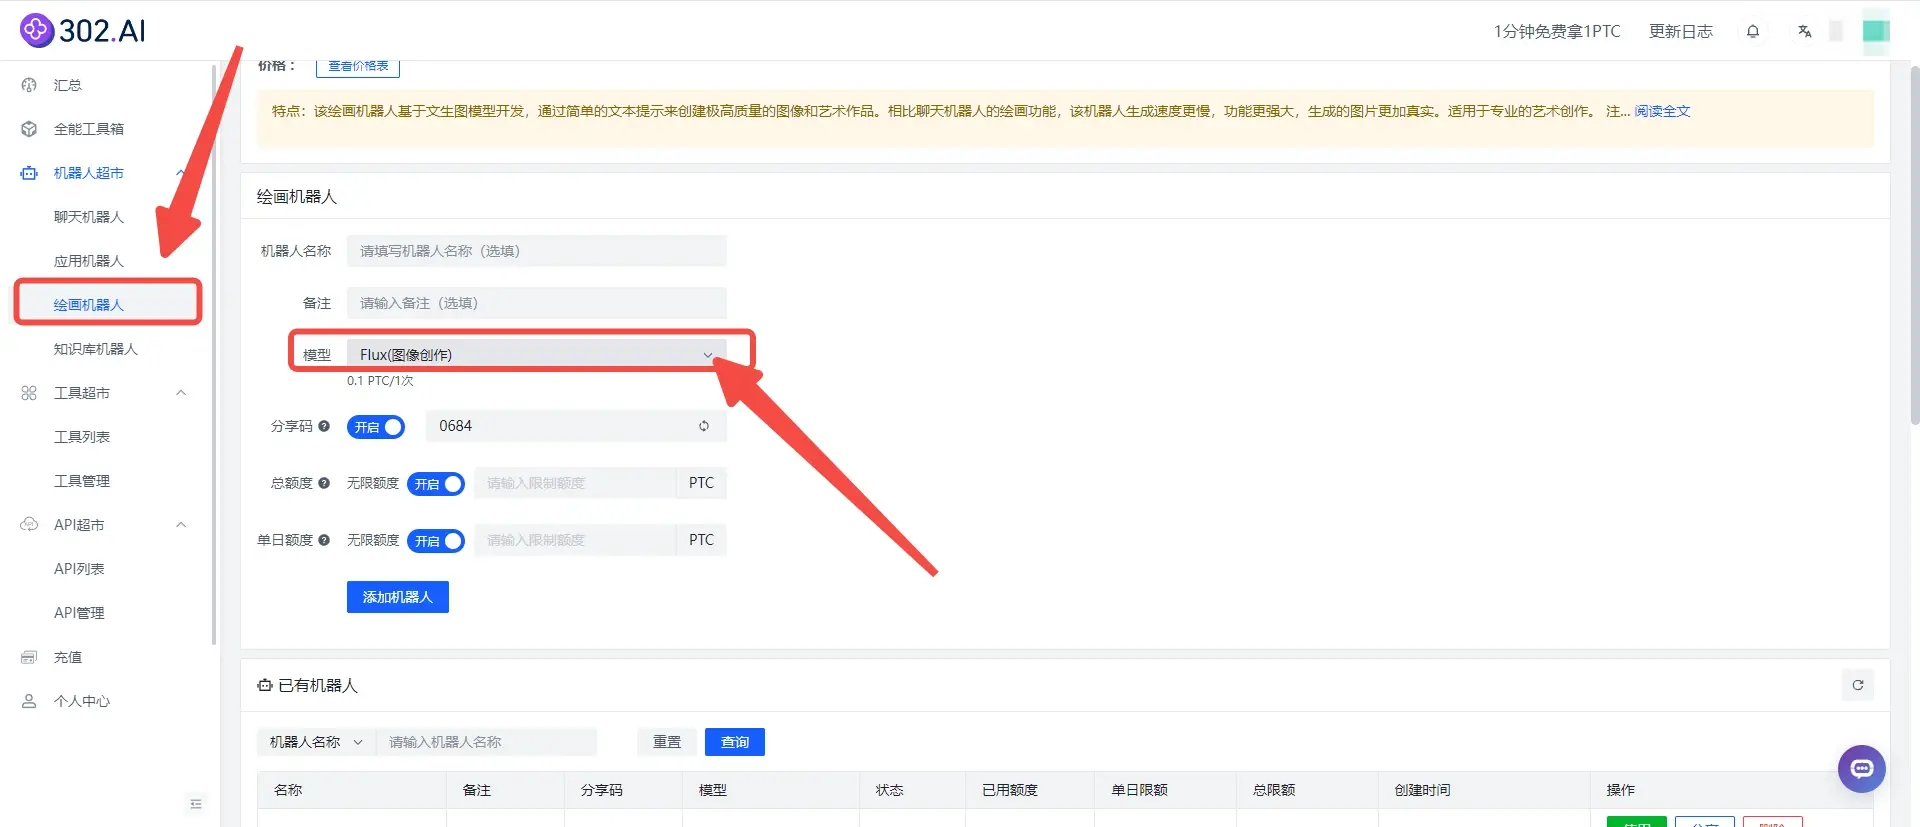Click the 查看价格表 button
This screenshot has width=1920, height=827.
click(x=358, y=67)
